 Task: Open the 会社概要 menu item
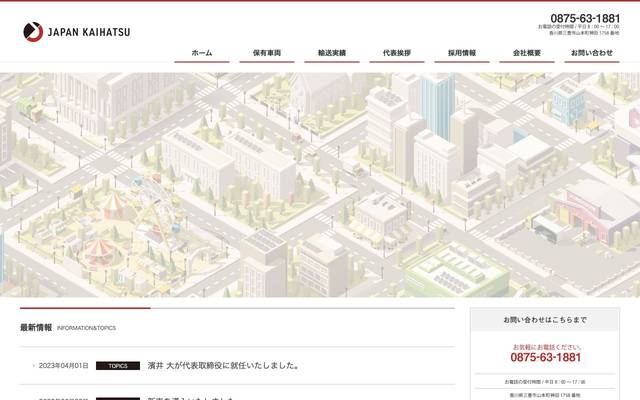click(x=527, y=53)
